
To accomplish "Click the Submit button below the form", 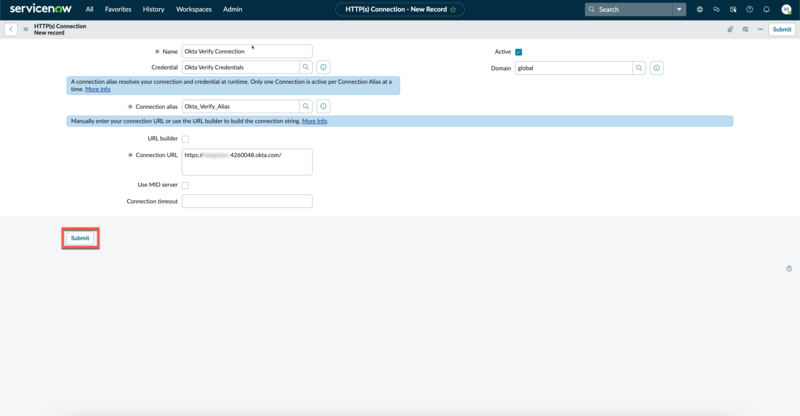I will coord(80,238).
